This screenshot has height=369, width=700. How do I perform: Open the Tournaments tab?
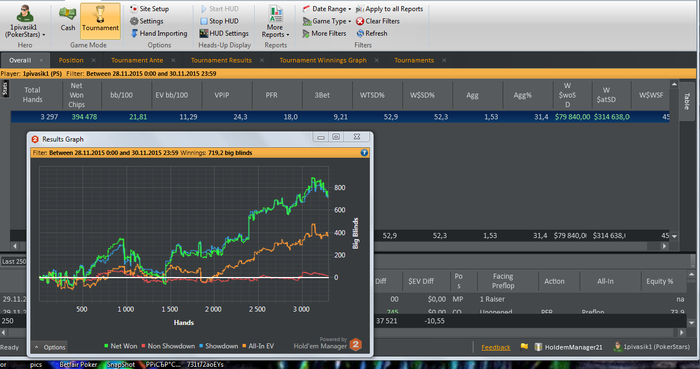point(414,60)
